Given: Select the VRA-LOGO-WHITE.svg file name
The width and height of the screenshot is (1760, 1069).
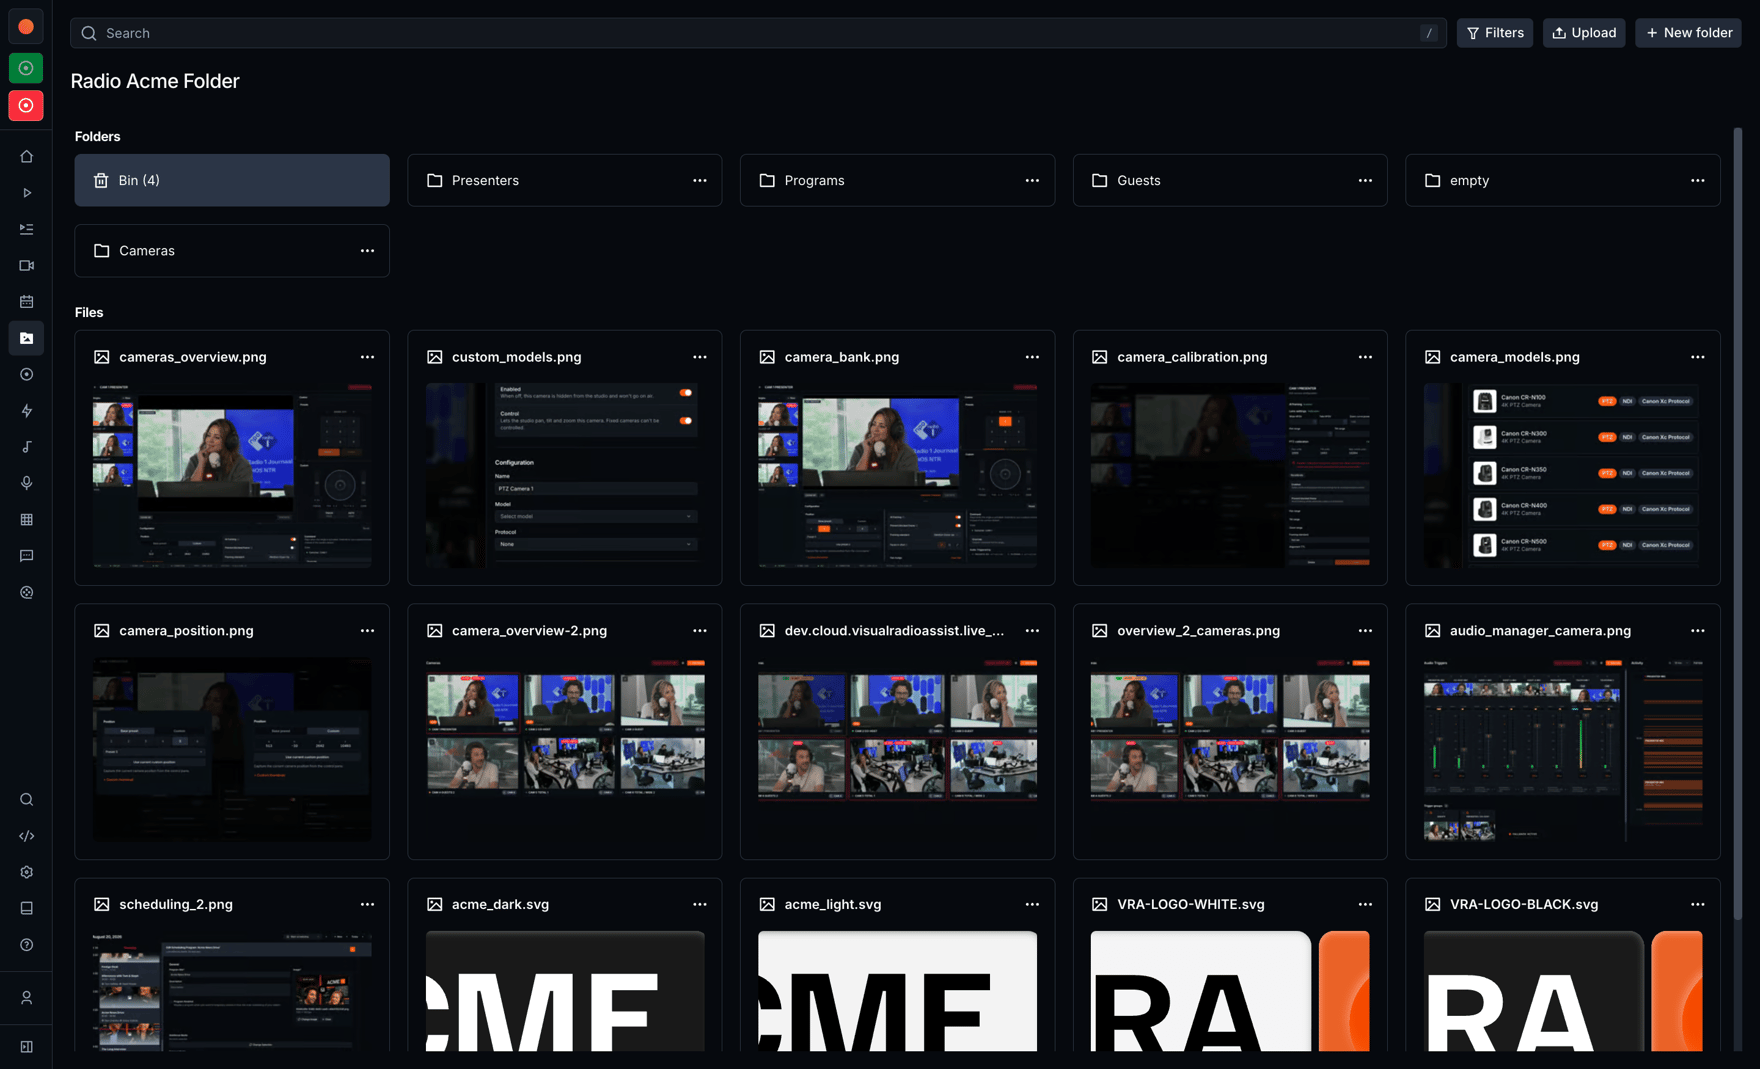Looking at the screenshot, I should coord(1191,904).
